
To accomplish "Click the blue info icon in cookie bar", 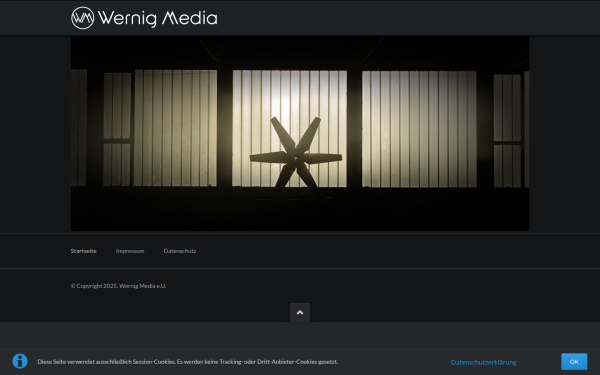I will coord(20,361).
